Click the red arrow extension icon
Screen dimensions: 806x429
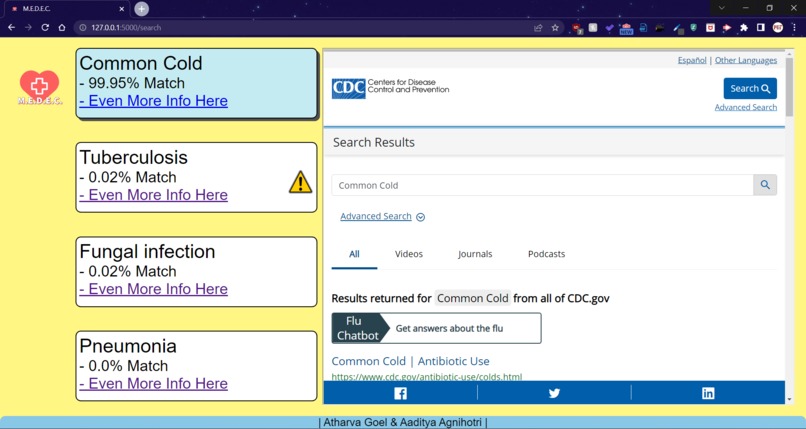point(727,28)
